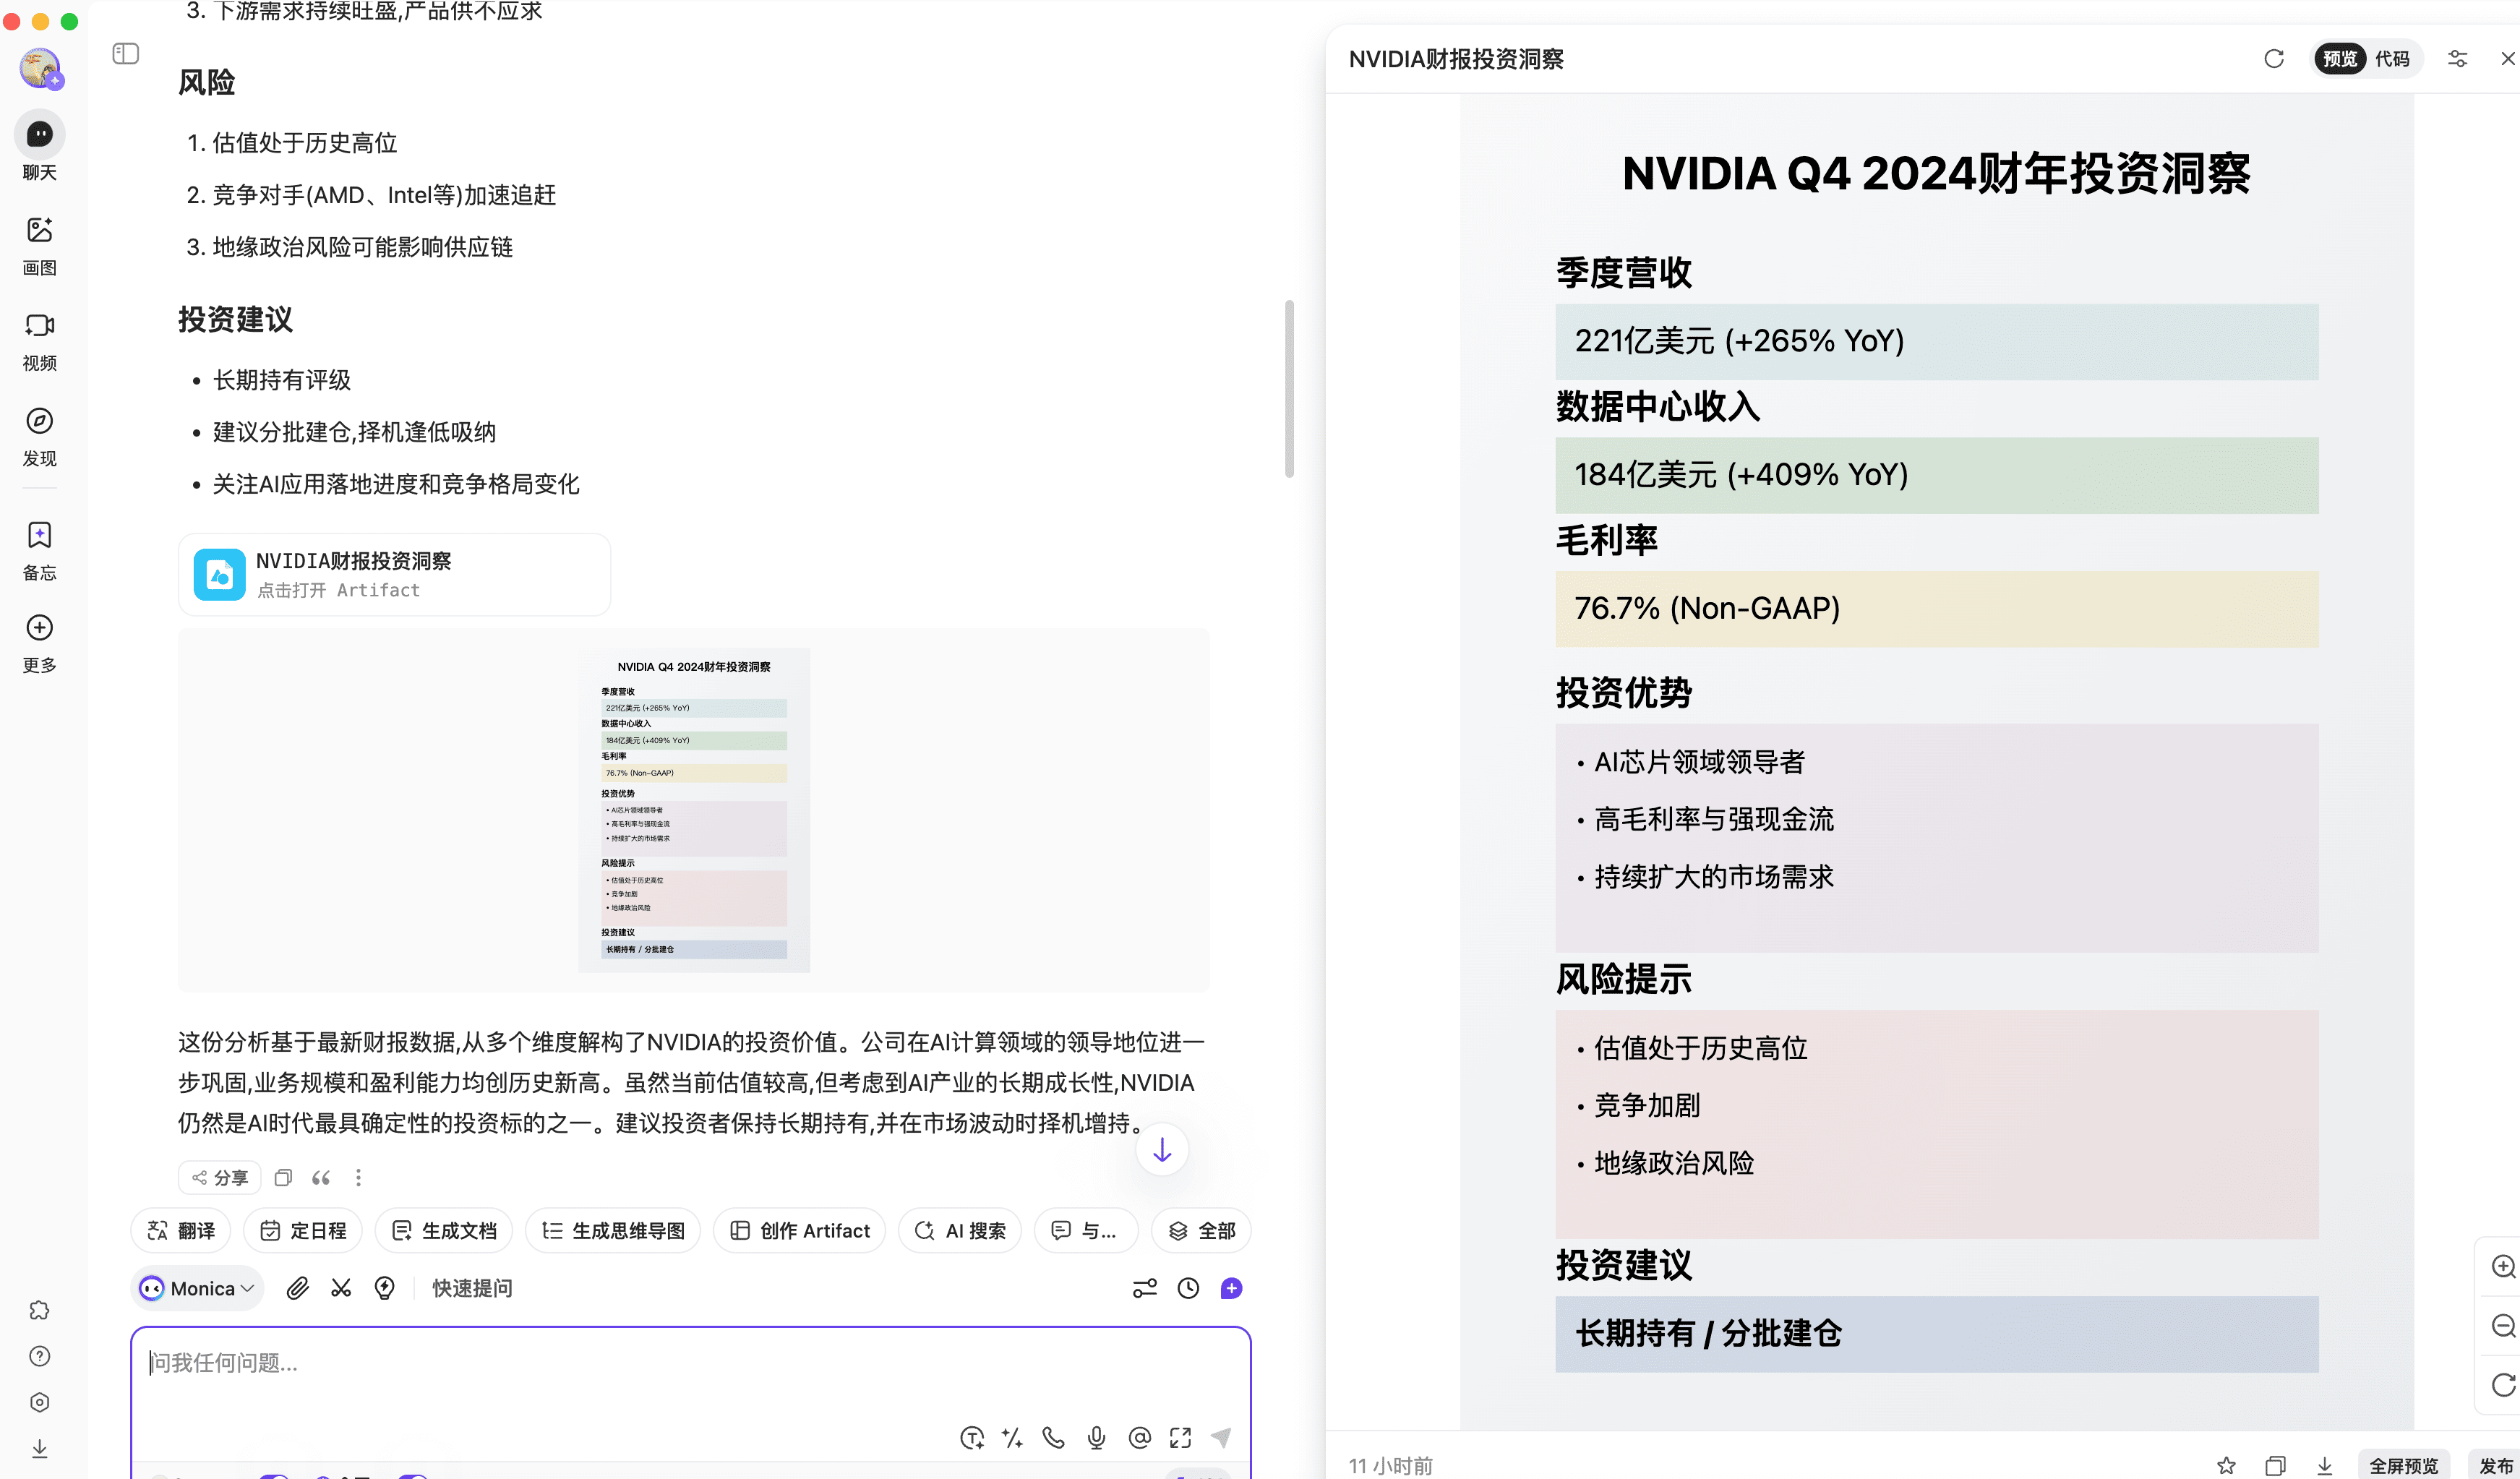Click the extensions puzzle icon in sidebar
The image size is (2520, 1479).
pos(40,1310)
